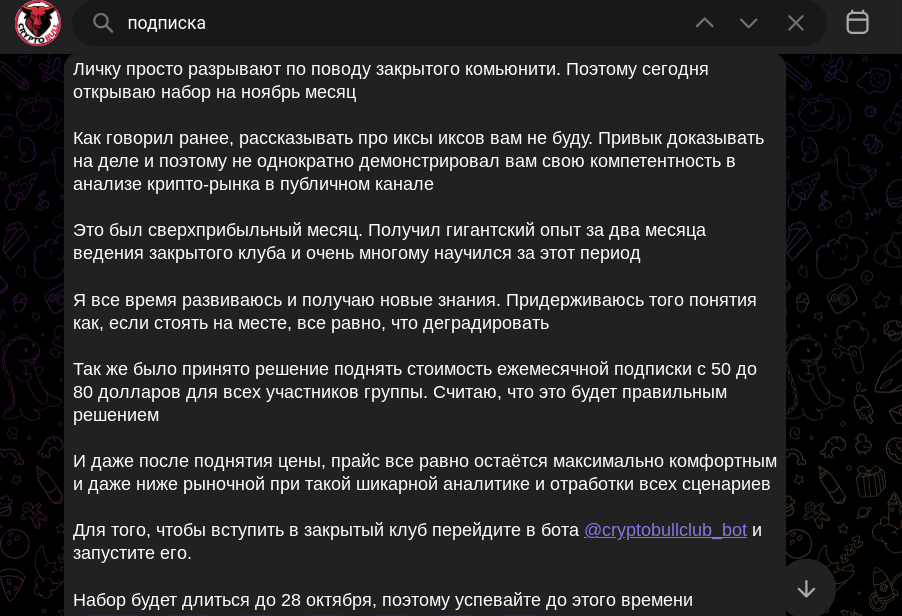
Task: Click the text "запустите его."
Action: tap(132, 553)
